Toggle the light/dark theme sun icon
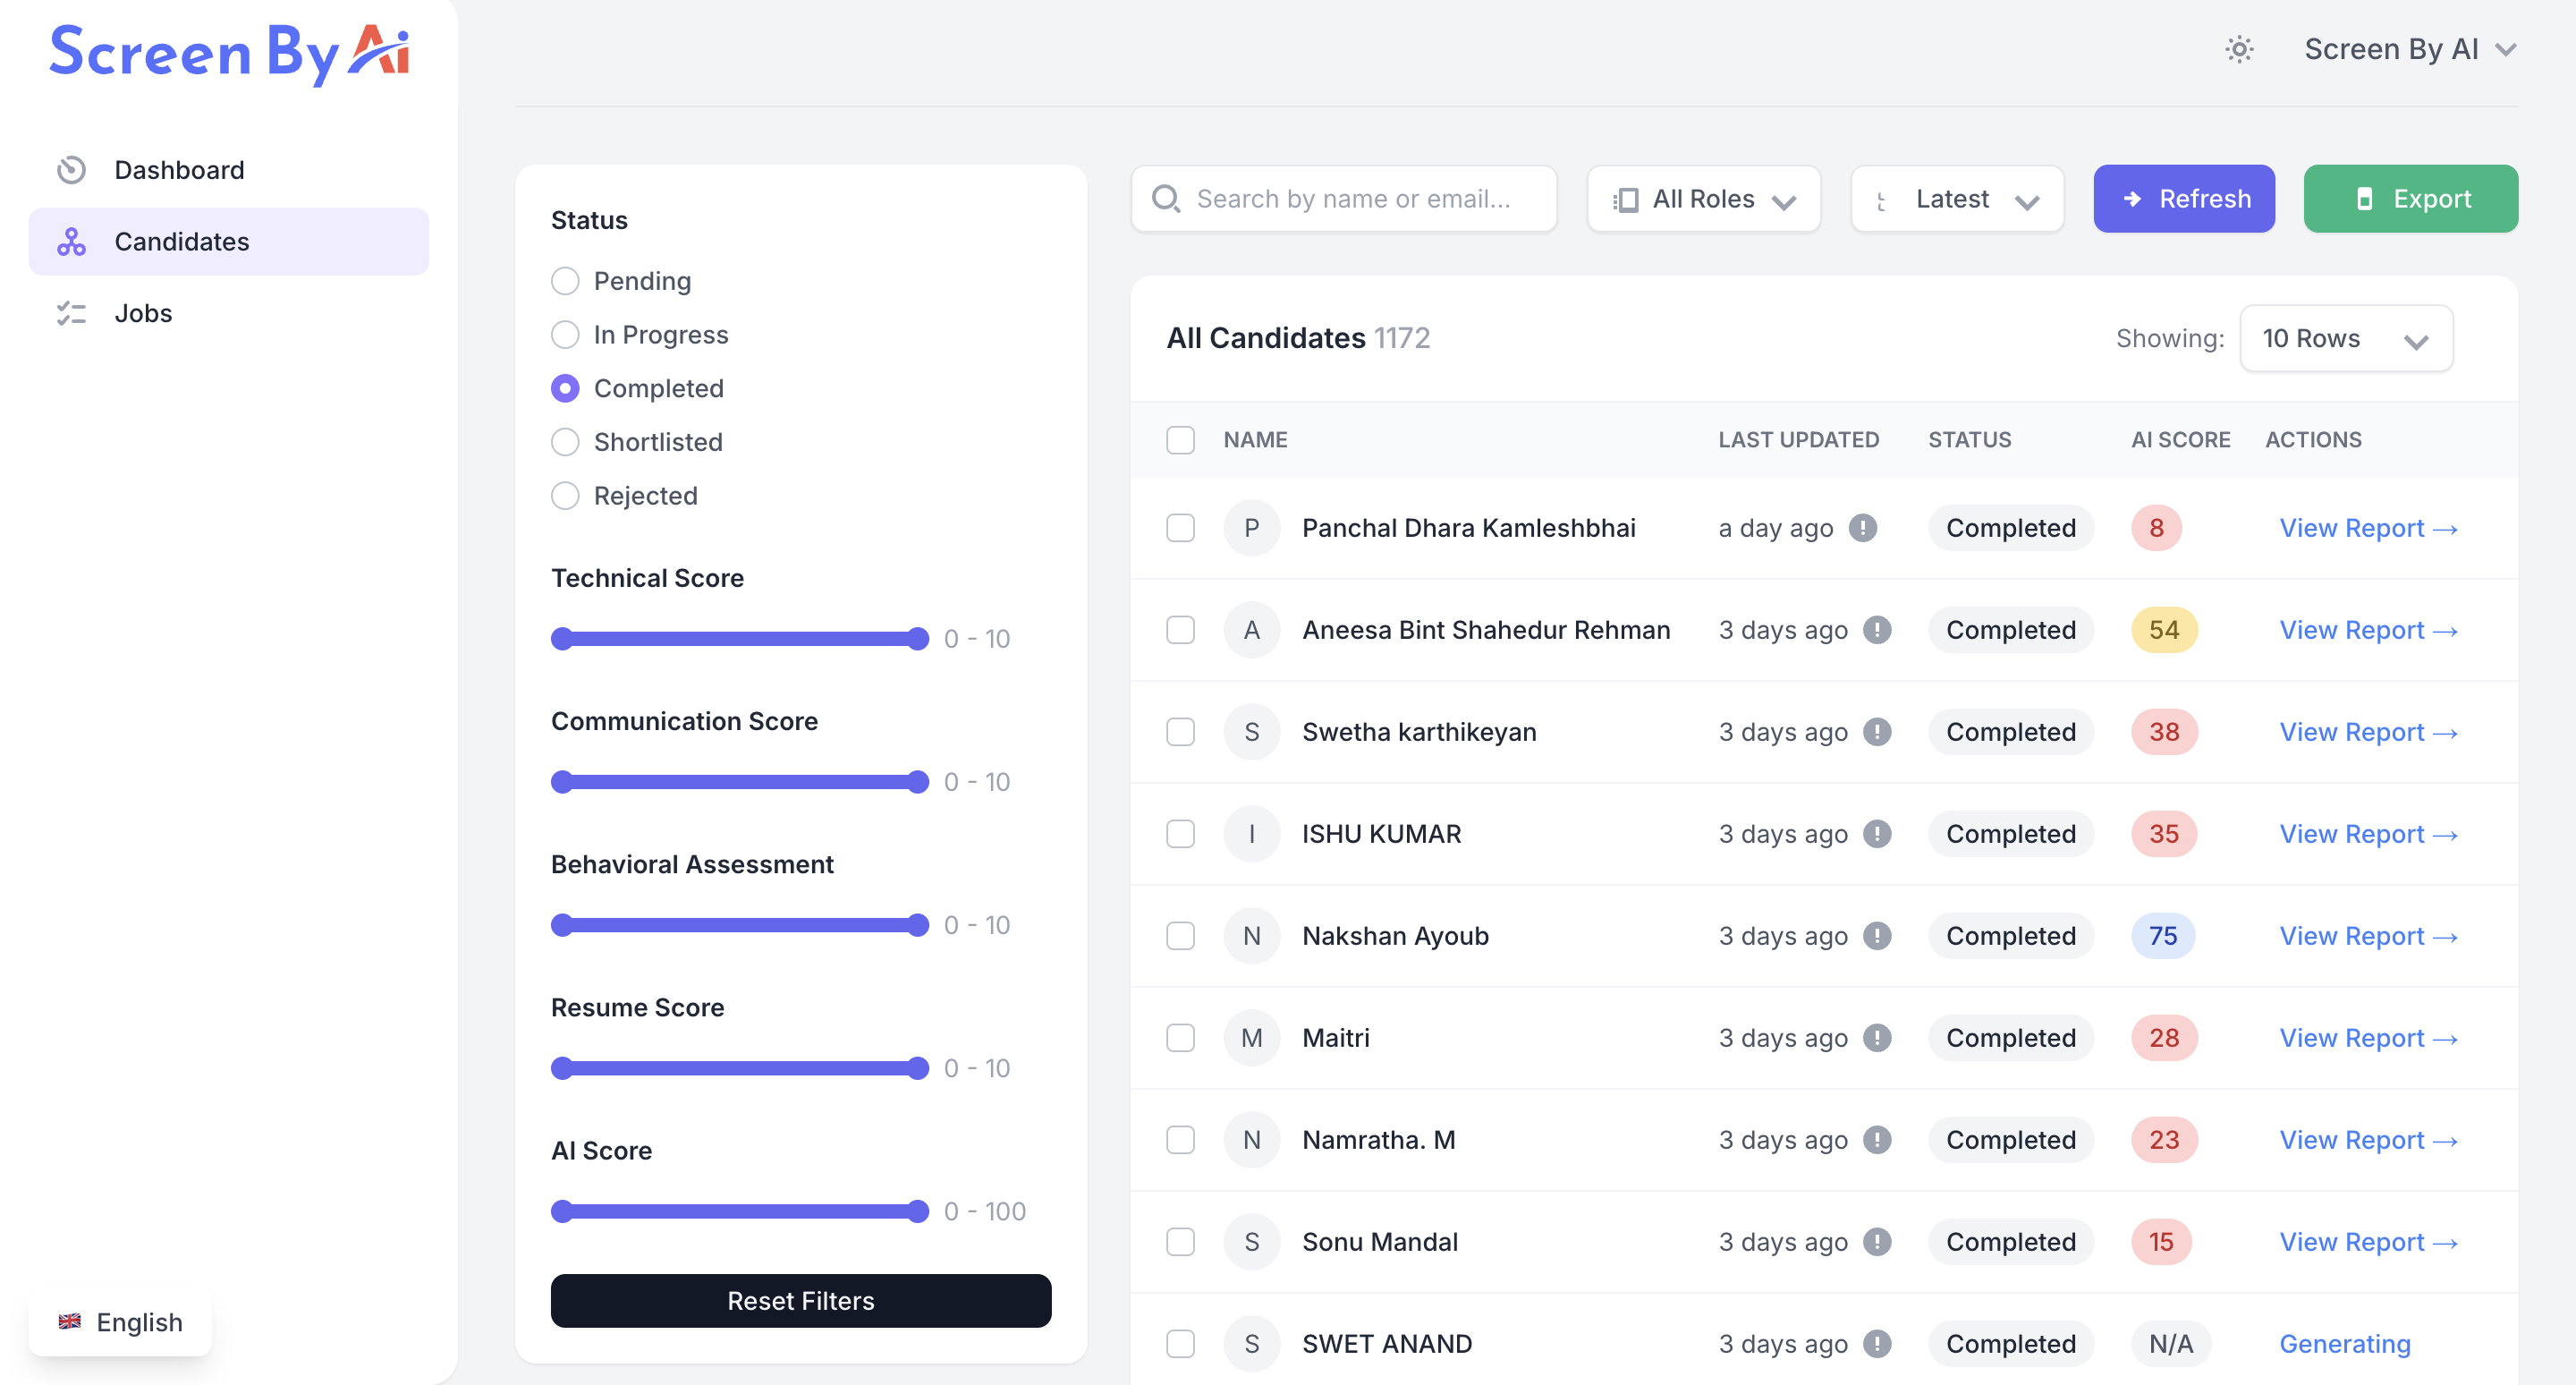The height and width of the screenshot is (1385, 2576). coord(2239,49)
